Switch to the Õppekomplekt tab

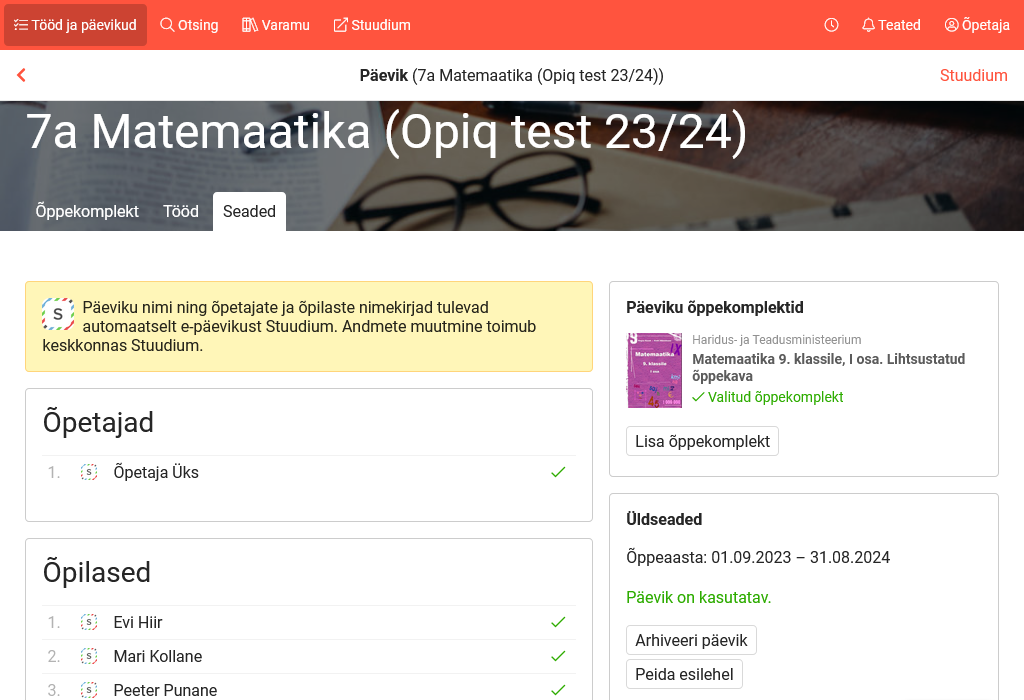[x=87, y=211]
